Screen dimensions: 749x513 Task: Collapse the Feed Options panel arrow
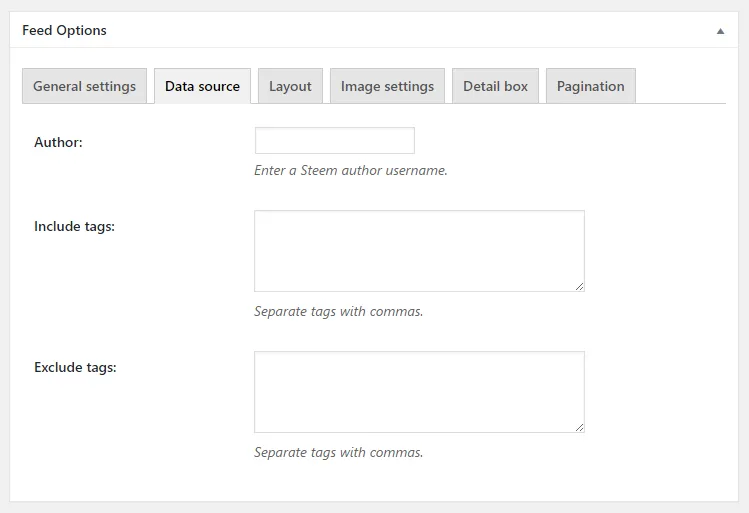coord(720,31)
